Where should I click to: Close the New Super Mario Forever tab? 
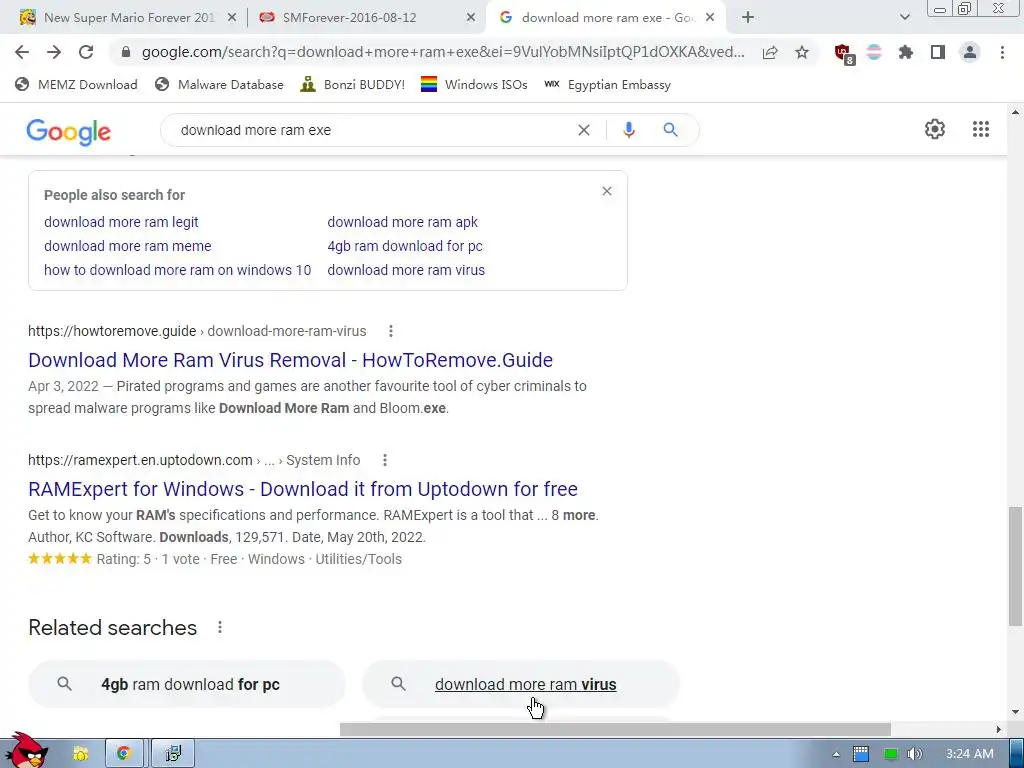232,18
